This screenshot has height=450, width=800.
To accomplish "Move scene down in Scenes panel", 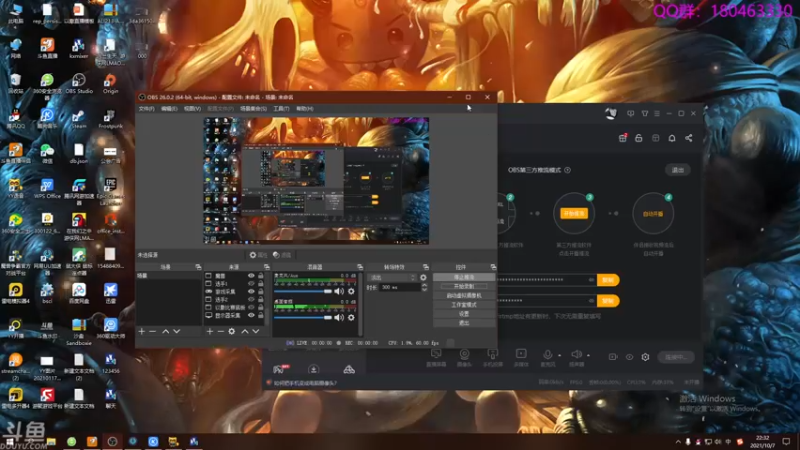I will 177,332.
